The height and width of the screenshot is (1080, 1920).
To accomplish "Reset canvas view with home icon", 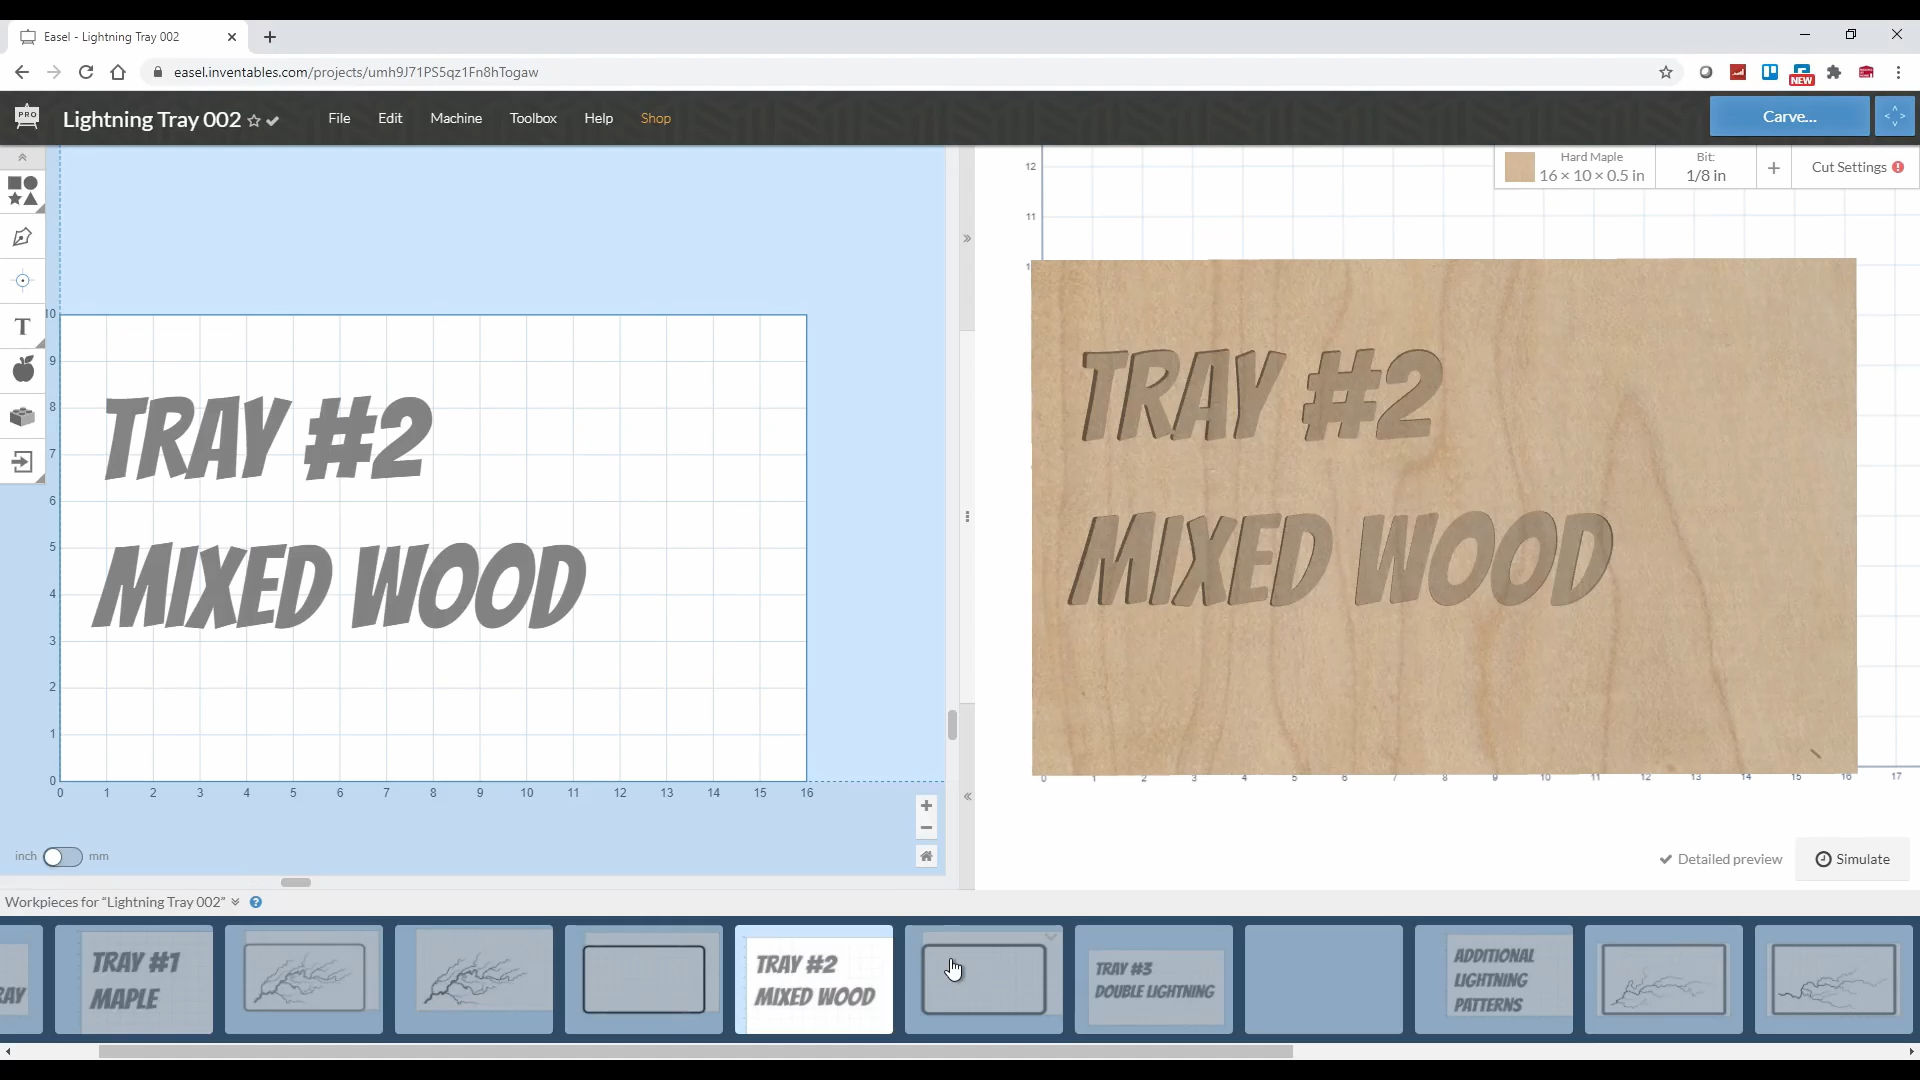I will 926,856.
